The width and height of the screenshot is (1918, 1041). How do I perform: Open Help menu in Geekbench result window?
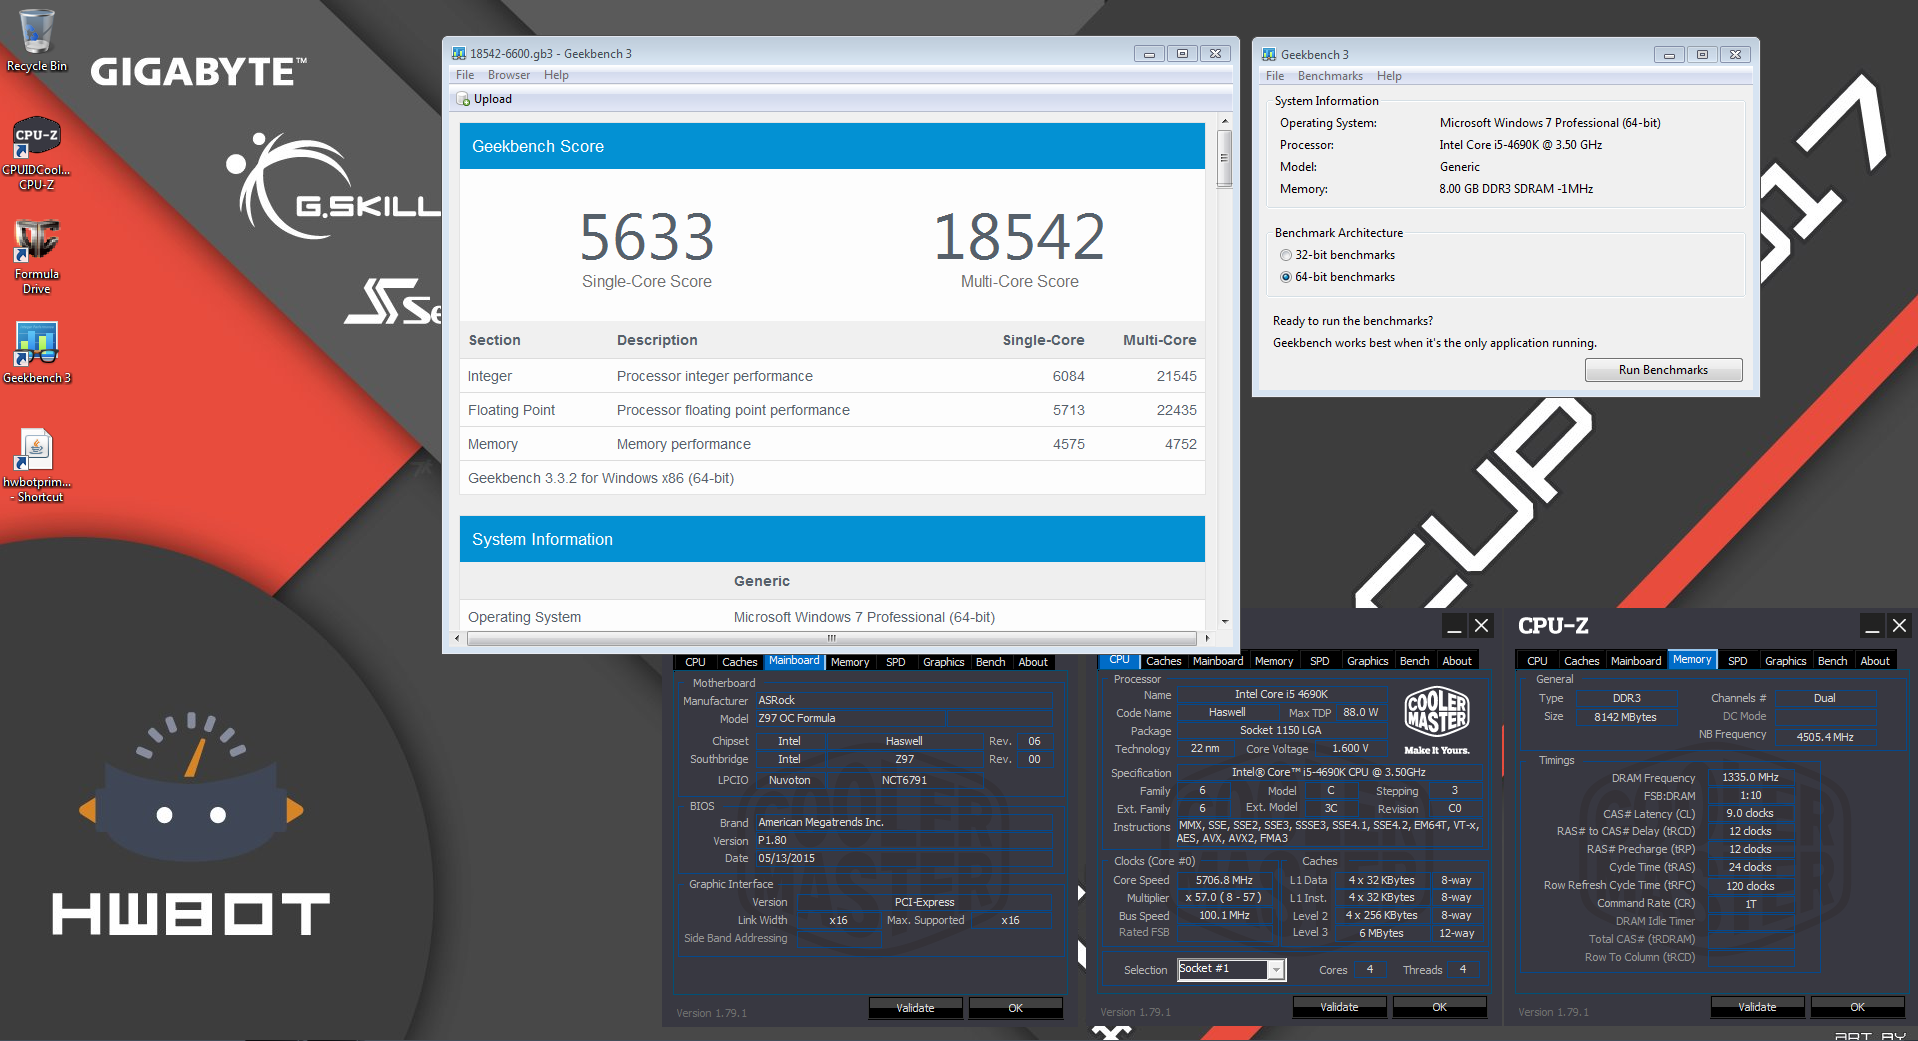(x=556, y=75)
